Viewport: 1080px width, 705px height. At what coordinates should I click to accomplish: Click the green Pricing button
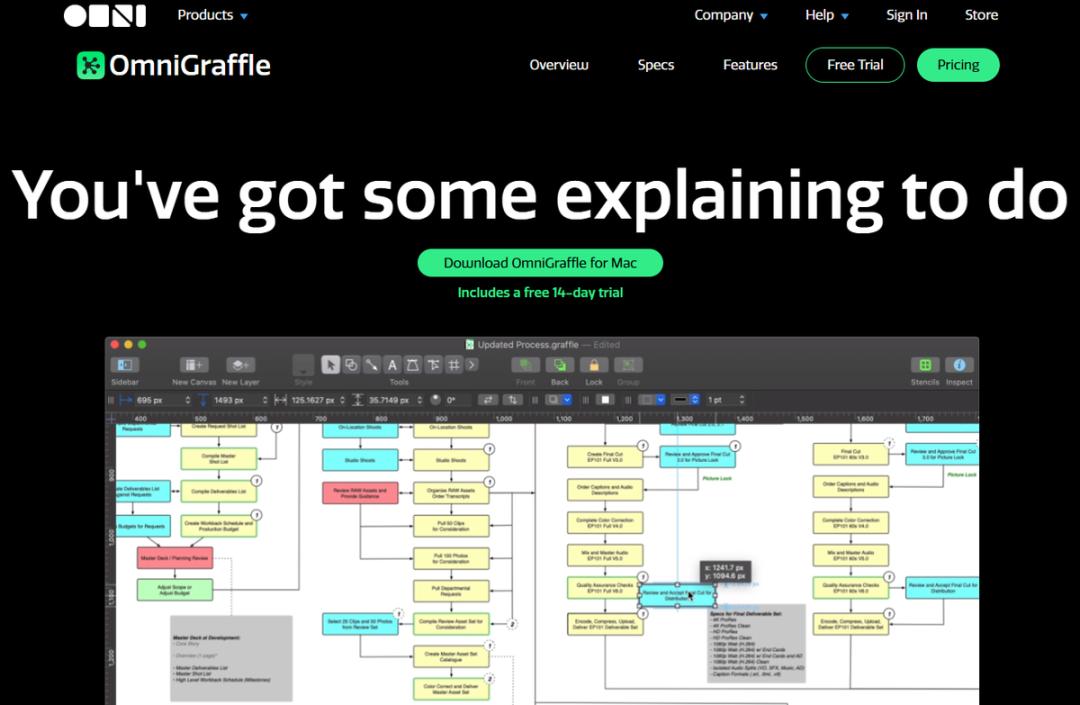(x=958, y=65)
